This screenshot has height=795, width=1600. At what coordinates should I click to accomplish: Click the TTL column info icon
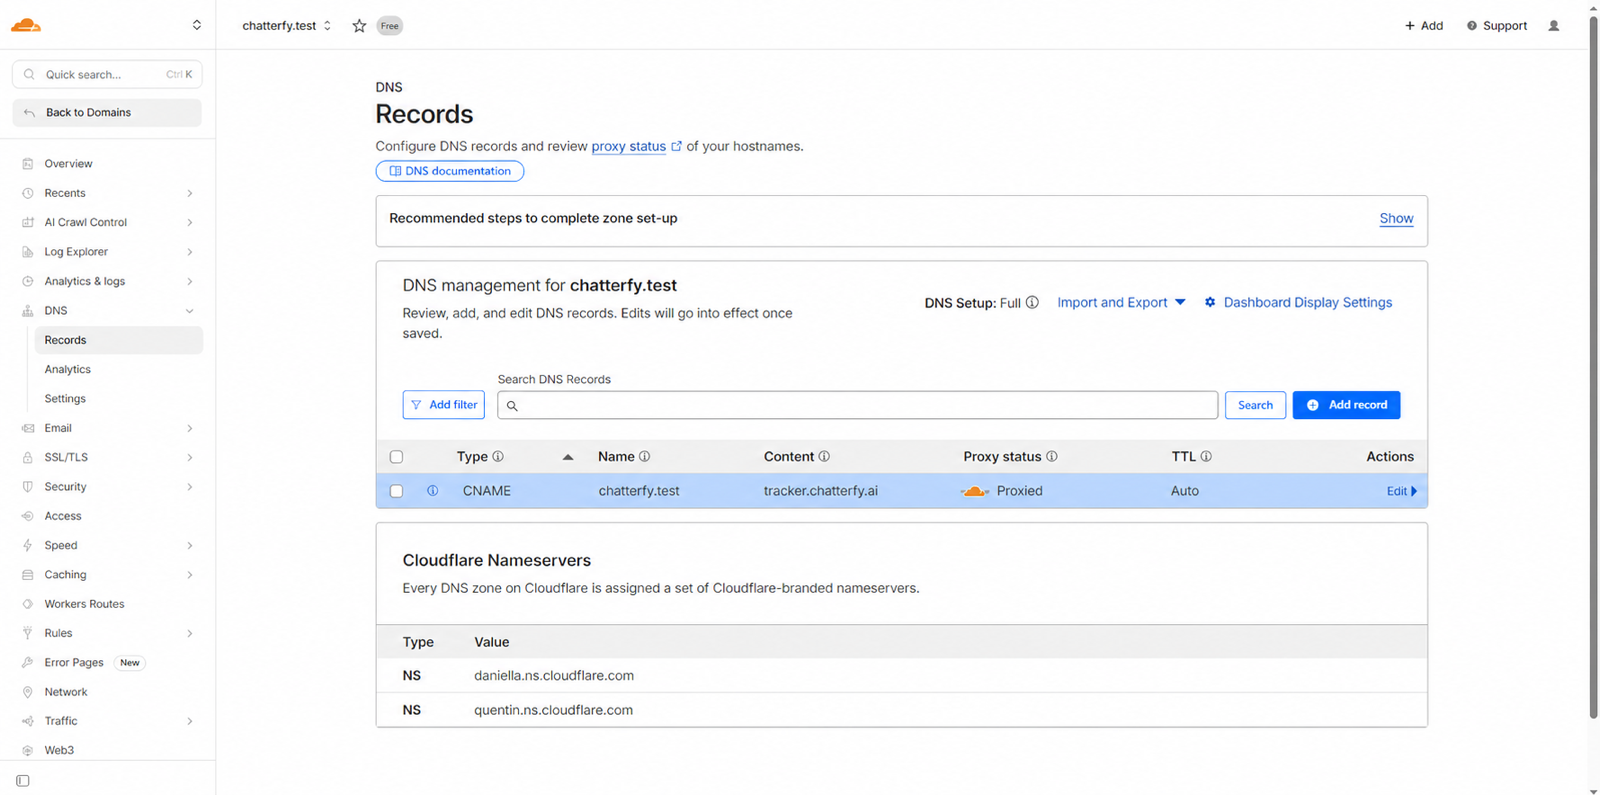(x=1206, y=456)
